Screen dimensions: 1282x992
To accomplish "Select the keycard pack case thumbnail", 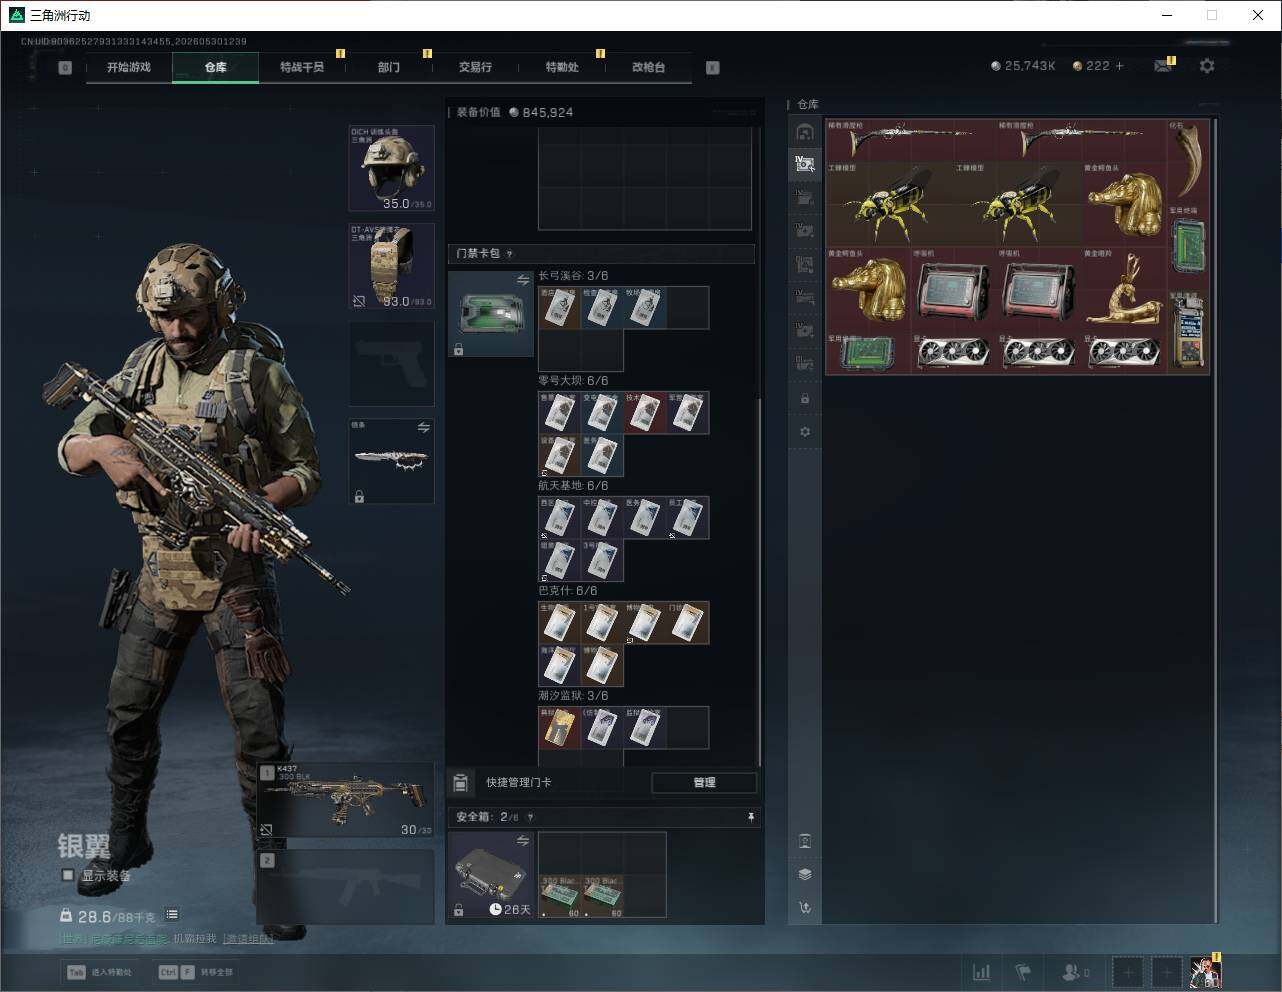I will pyautogui.click(x=490, y=314).
